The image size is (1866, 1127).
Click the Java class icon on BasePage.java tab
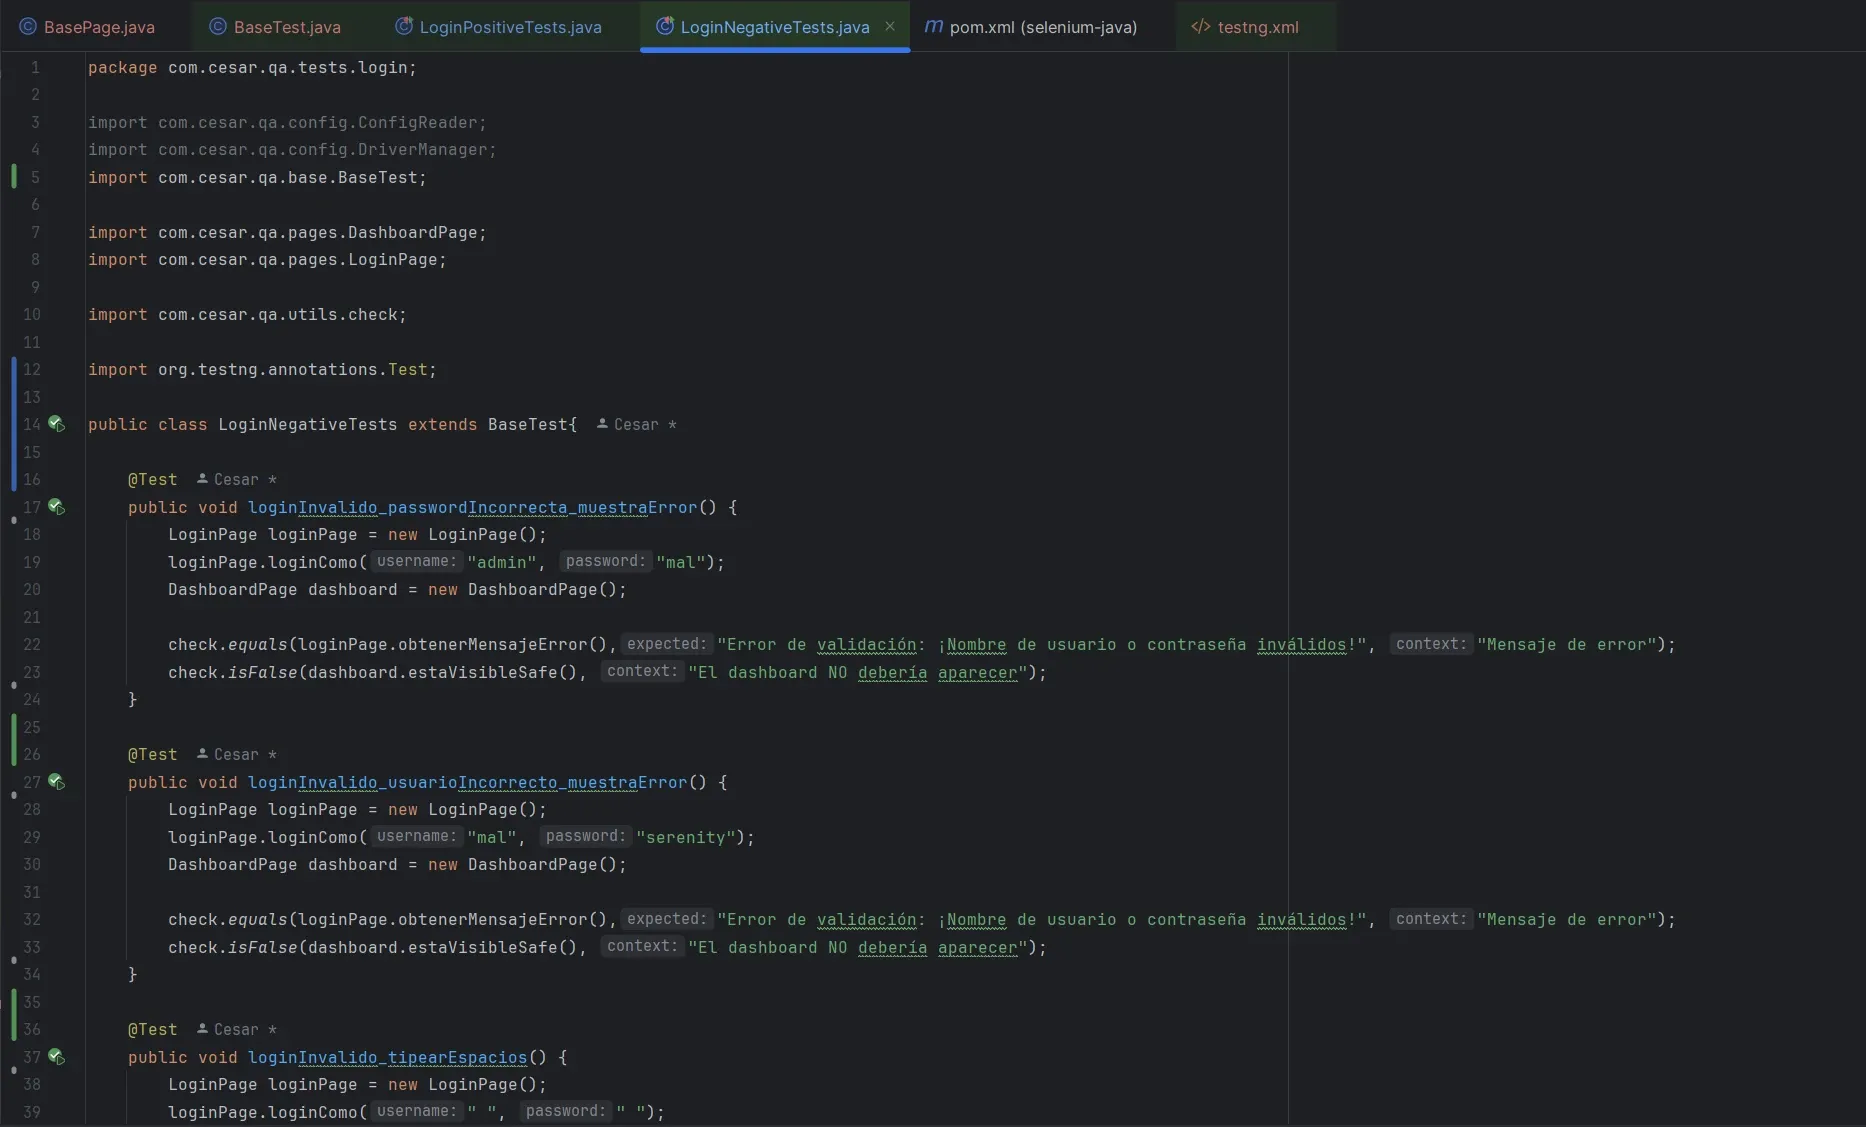28,26
